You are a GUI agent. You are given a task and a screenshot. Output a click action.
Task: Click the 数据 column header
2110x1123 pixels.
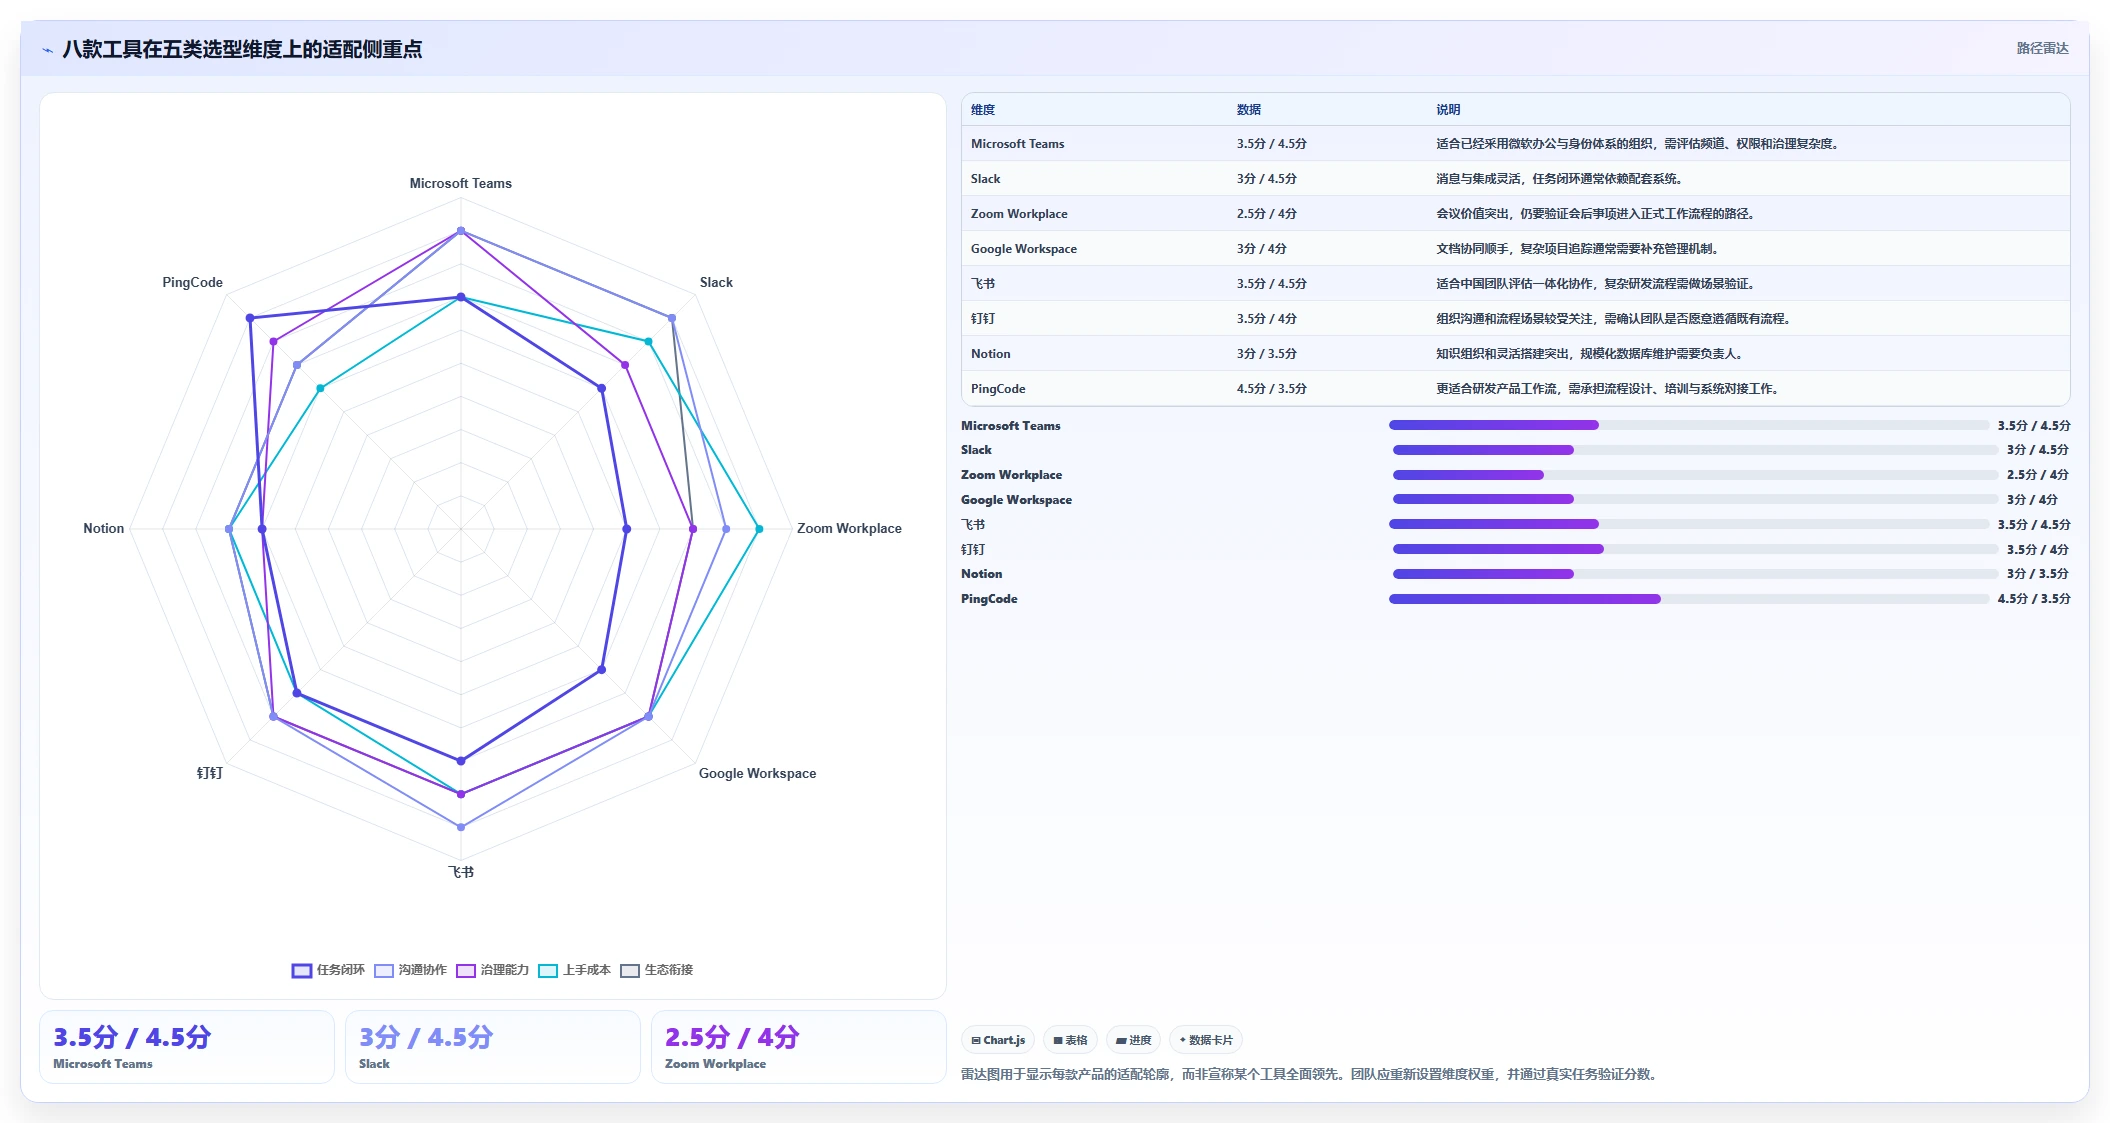click(1249, 110)
